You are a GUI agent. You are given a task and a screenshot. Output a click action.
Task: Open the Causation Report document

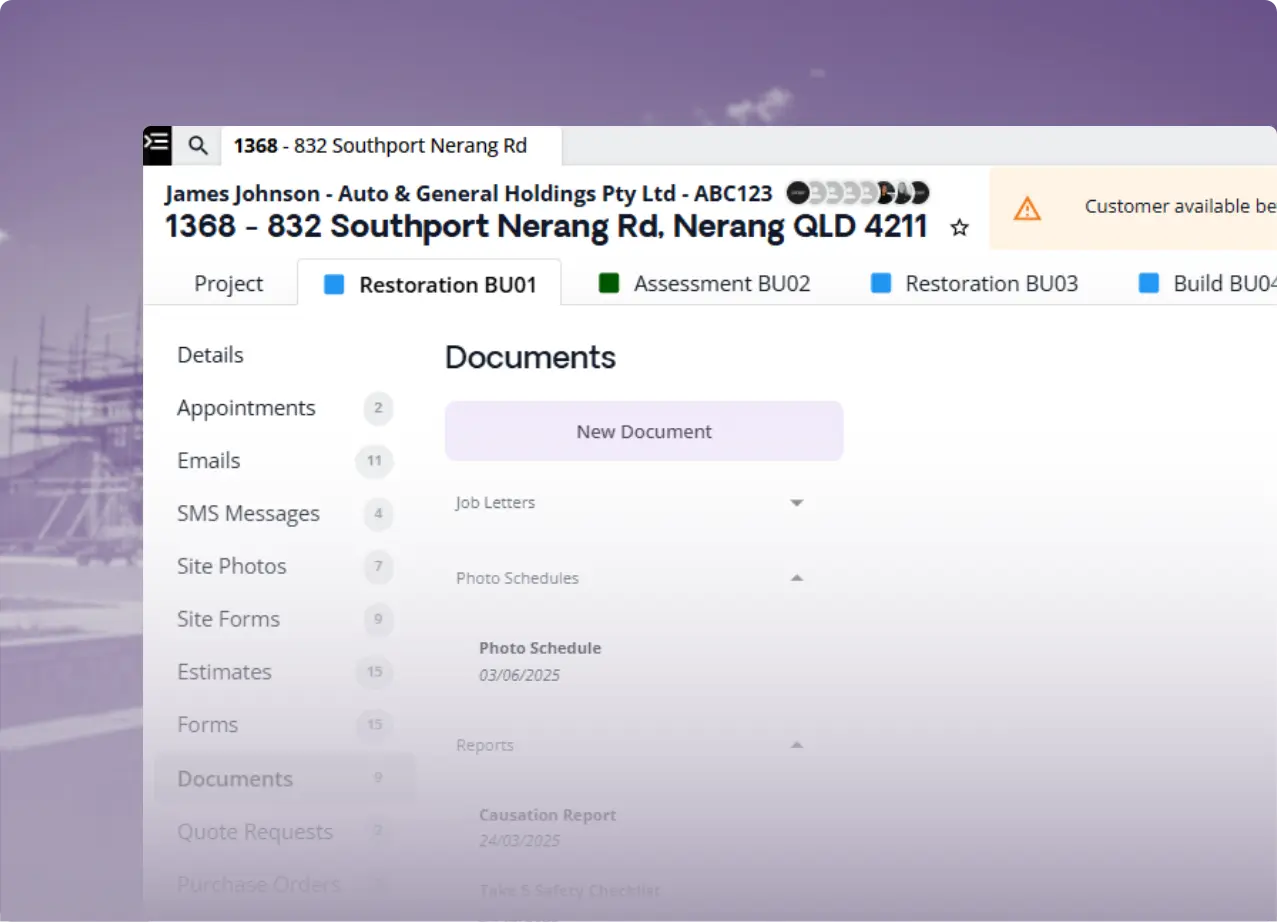coord(547,815)
